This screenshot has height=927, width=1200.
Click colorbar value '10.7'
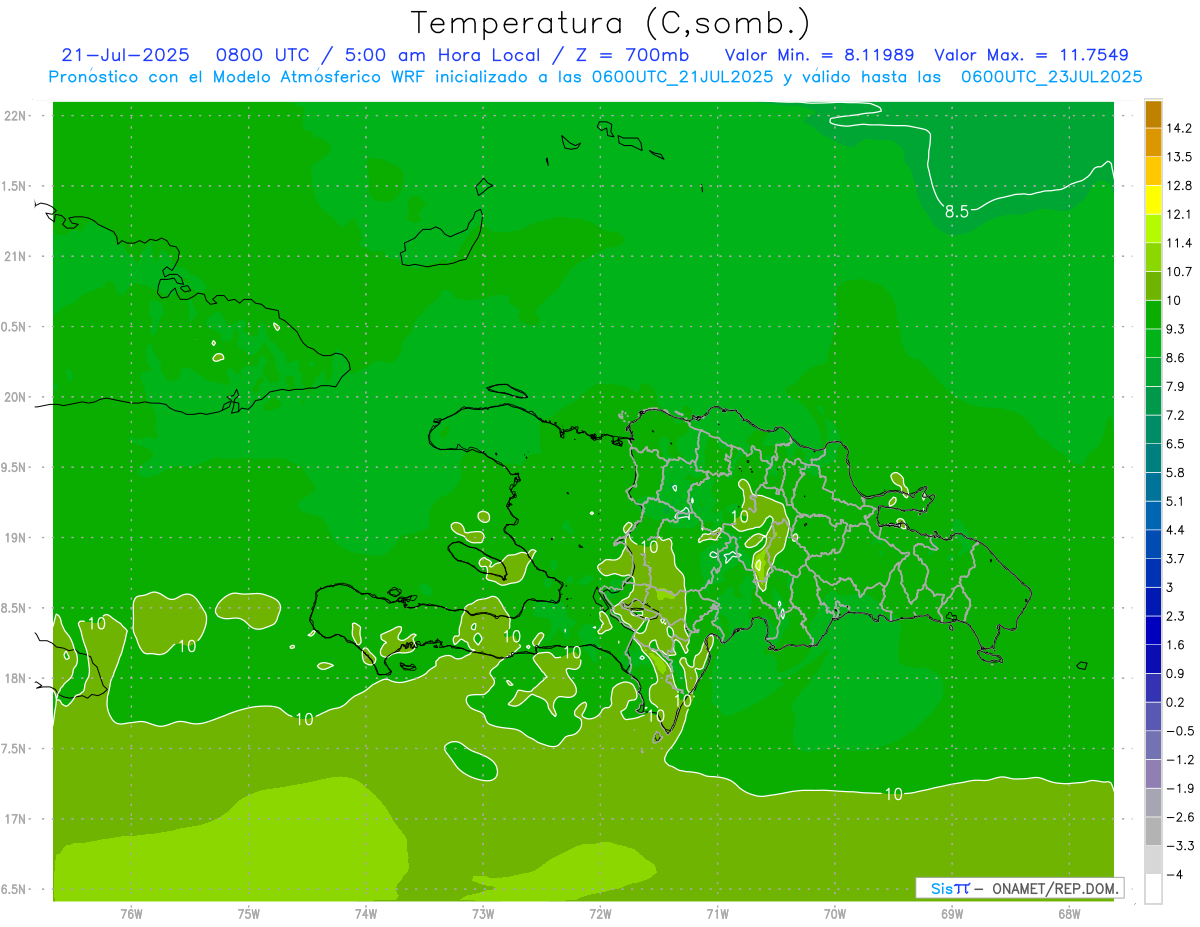tap(1179, 272)
